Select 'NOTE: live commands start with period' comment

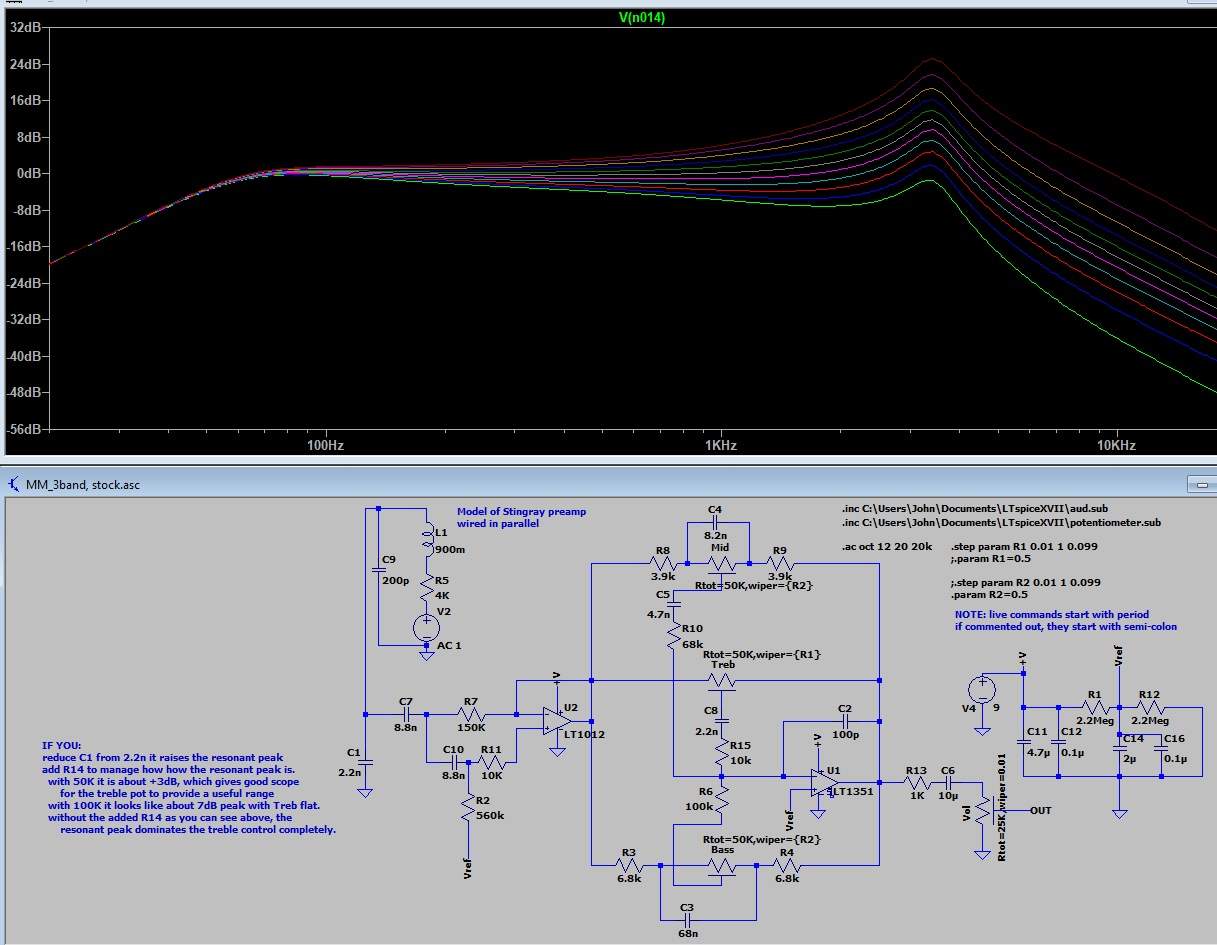(1052, 614)
